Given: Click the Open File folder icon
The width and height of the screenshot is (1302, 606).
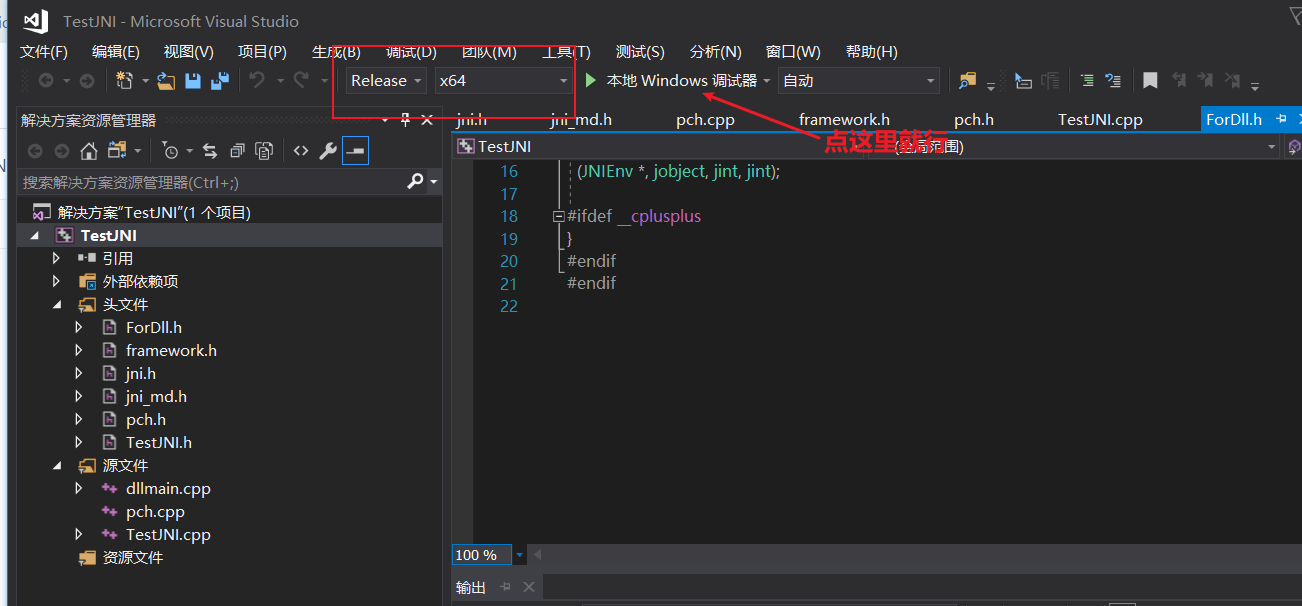Looking at the screenshot, I should (166, 81).
